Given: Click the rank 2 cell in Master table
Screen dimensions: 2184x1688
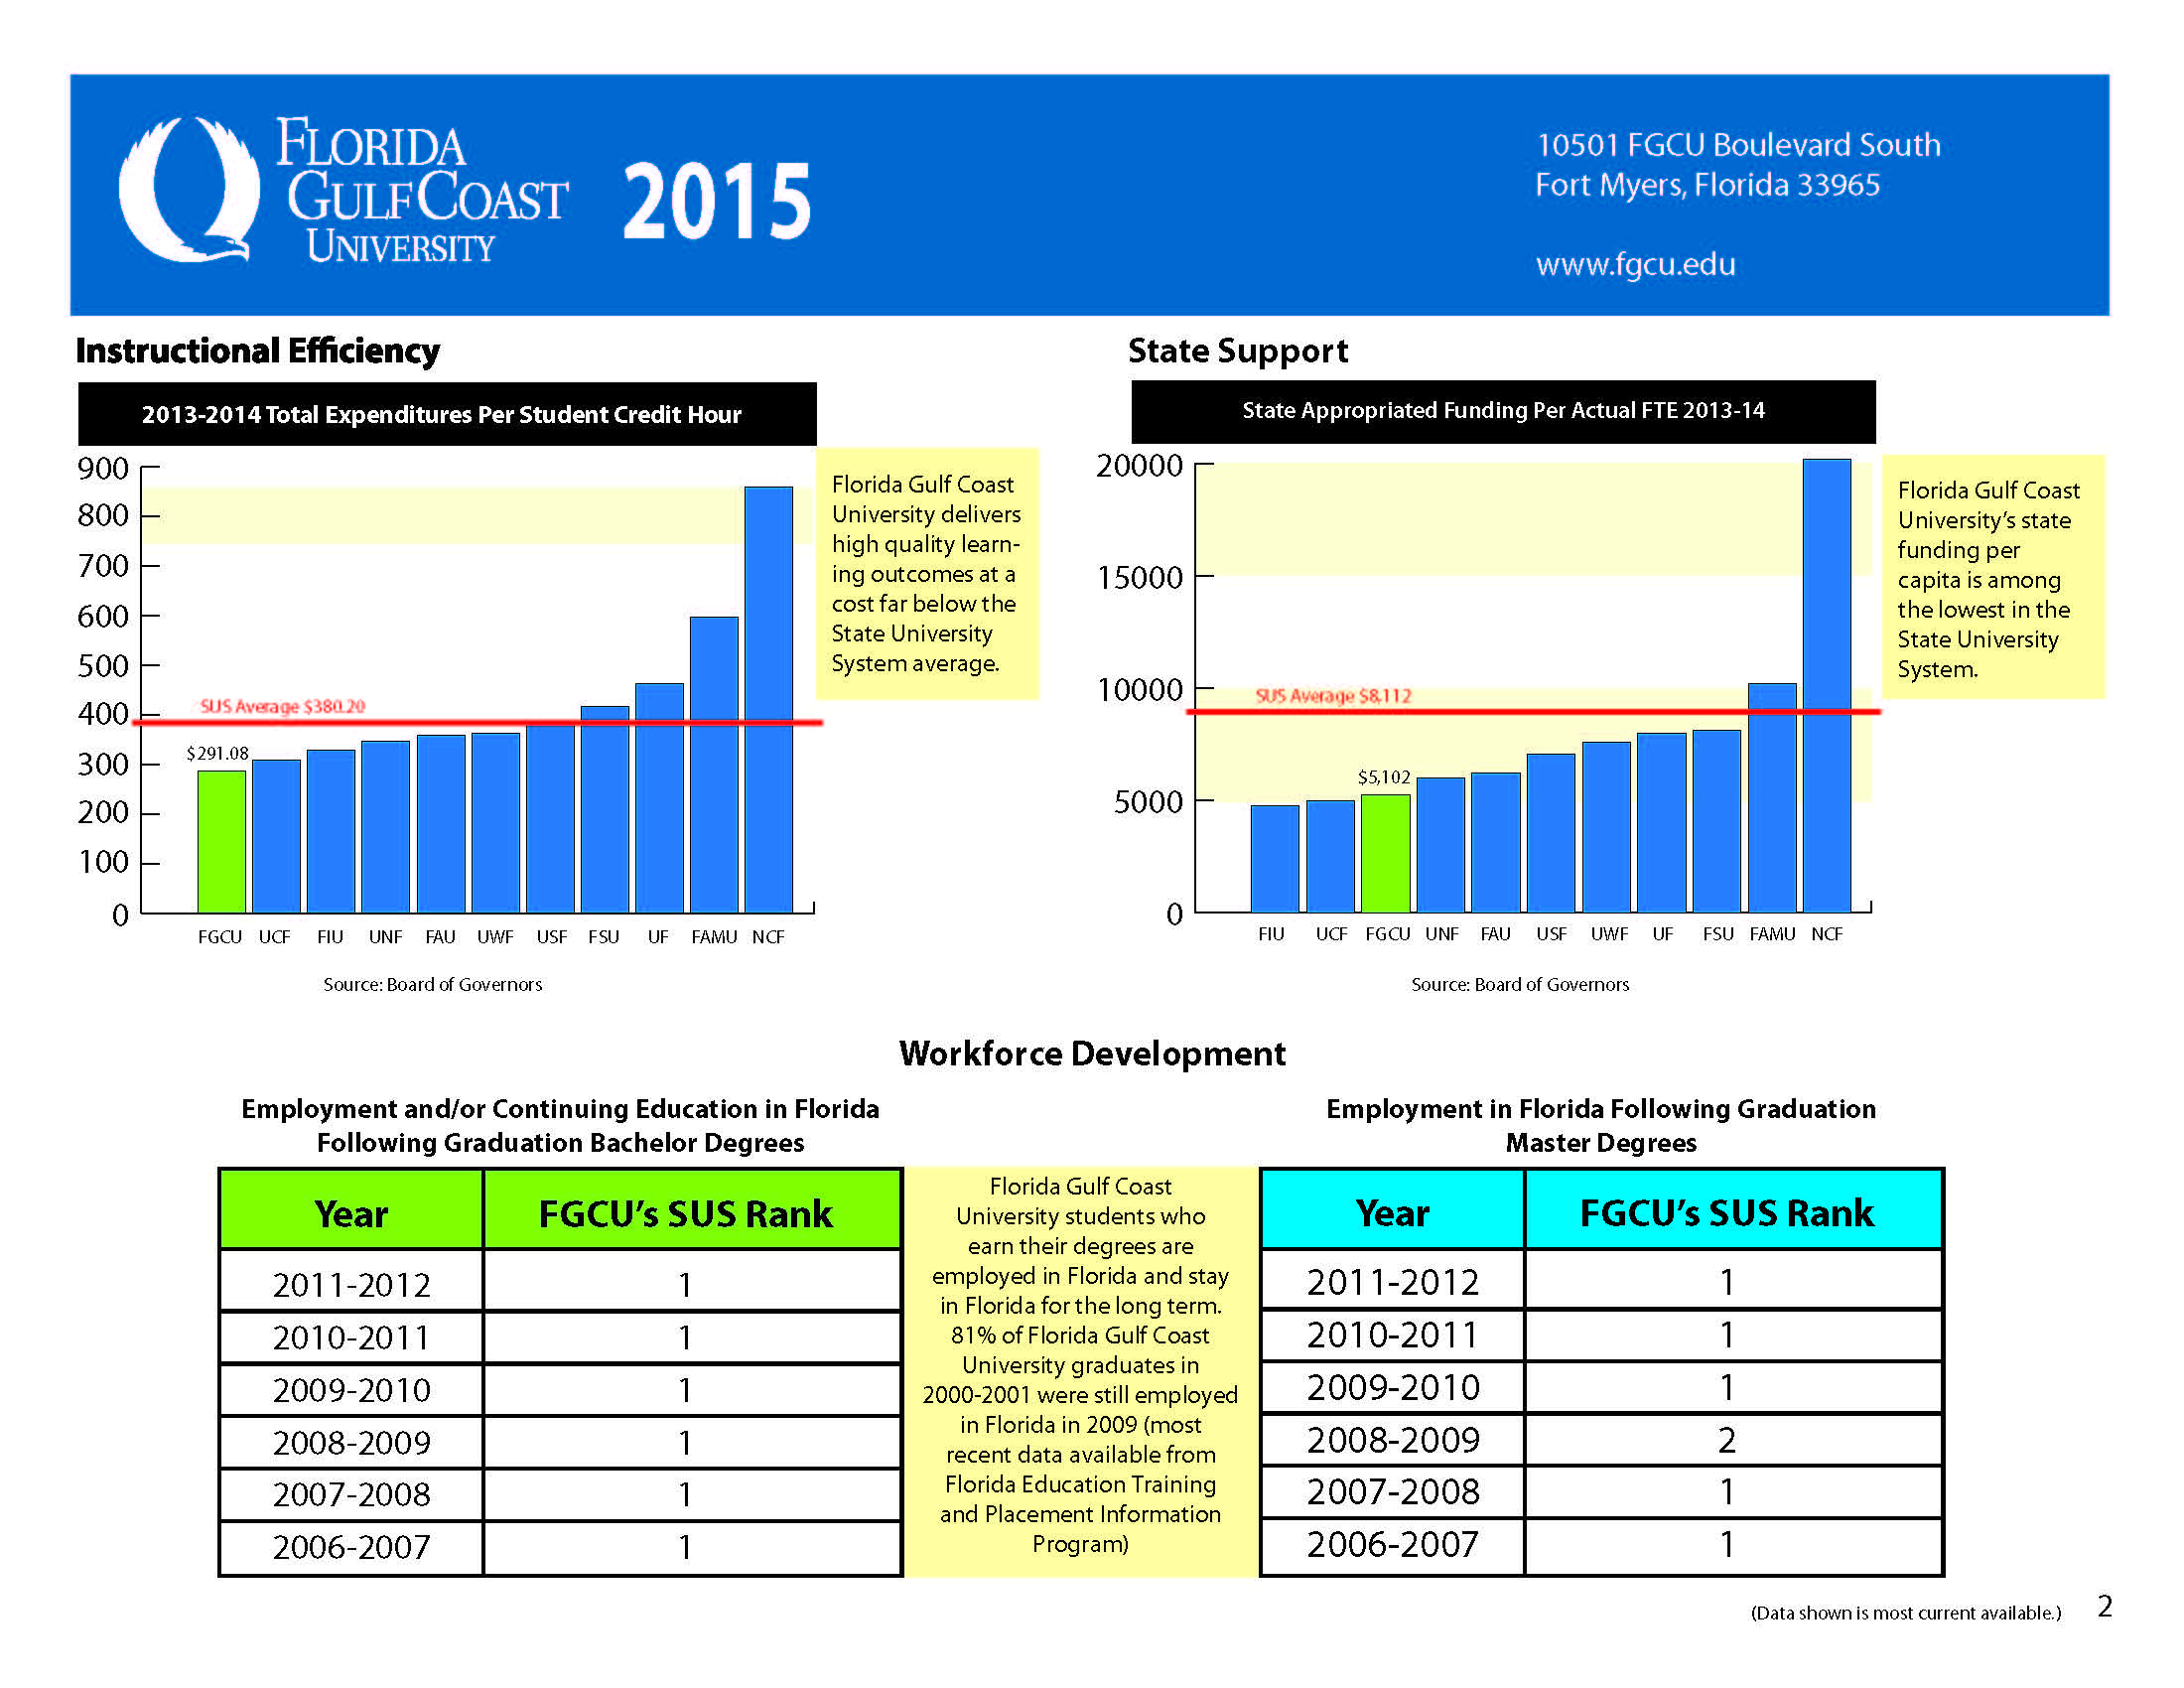Looking at the screenshot, I should 1726,1439.
